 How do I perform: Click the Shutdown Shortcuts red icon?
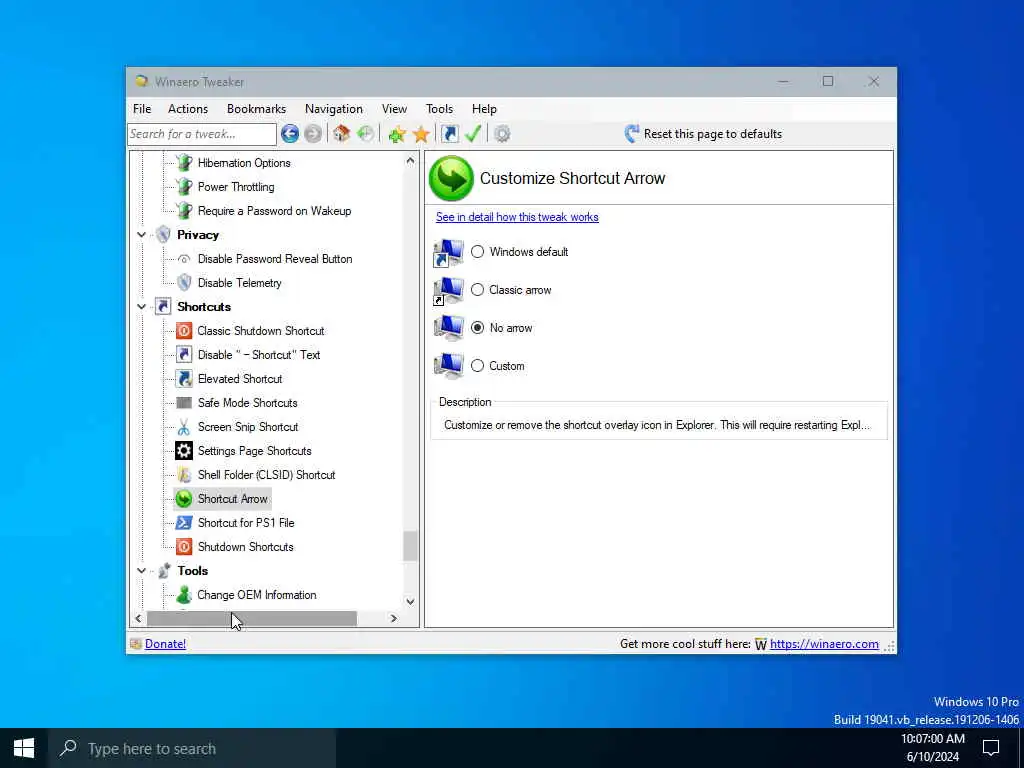[x=184, y=547]
